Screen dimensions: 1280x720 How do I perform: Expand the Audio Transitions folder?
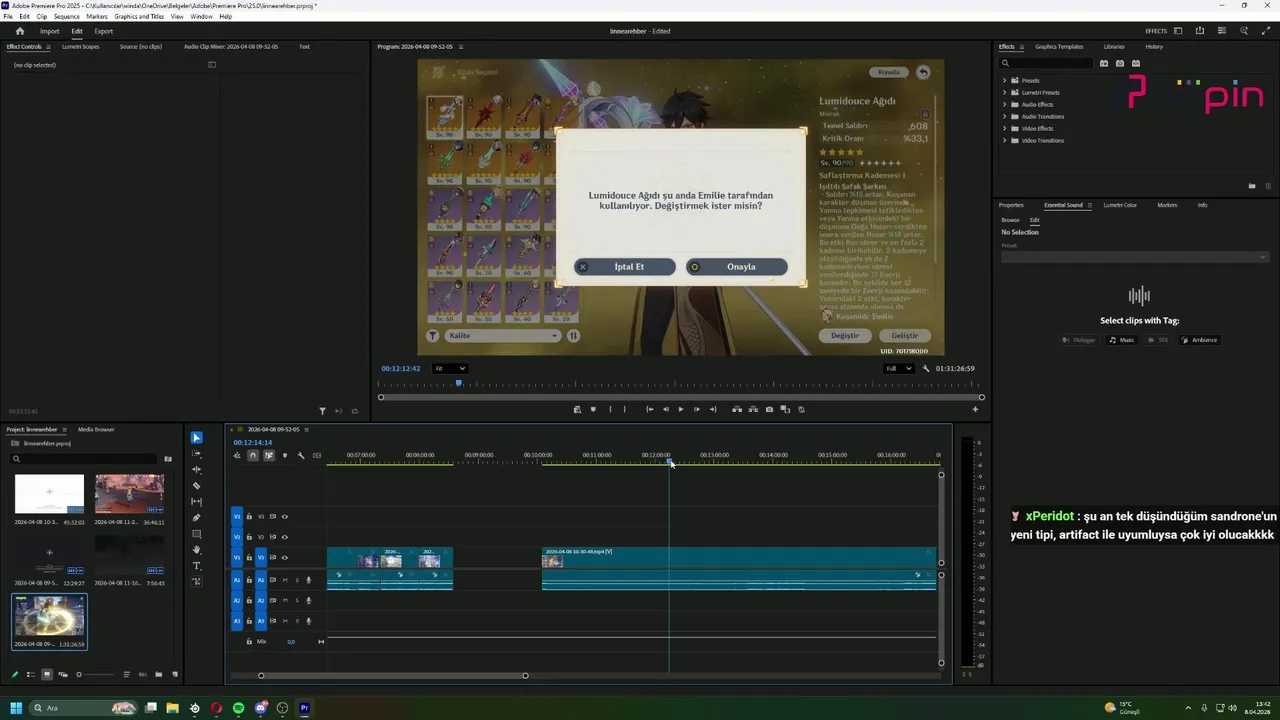coord(1005,116)
